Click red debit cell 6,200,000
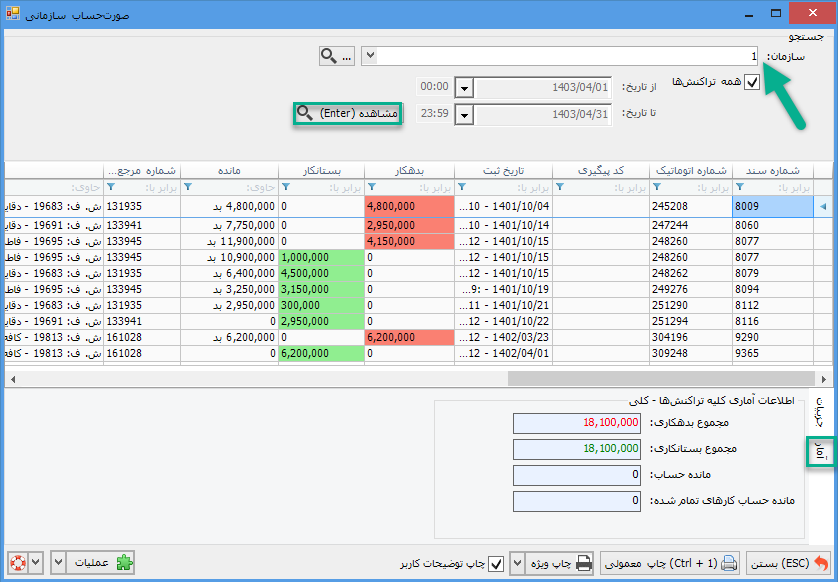Viewport: 838px width, 582px height. 409,337
